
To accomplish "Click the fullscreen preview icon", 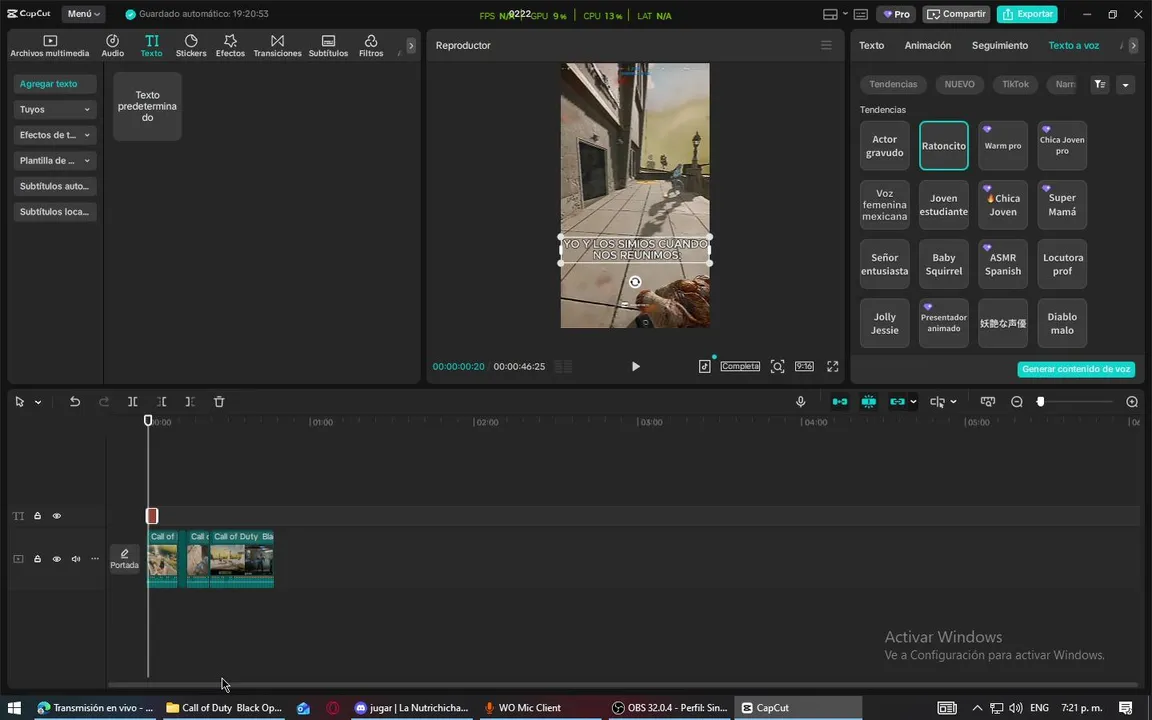I will click(832, 366).
